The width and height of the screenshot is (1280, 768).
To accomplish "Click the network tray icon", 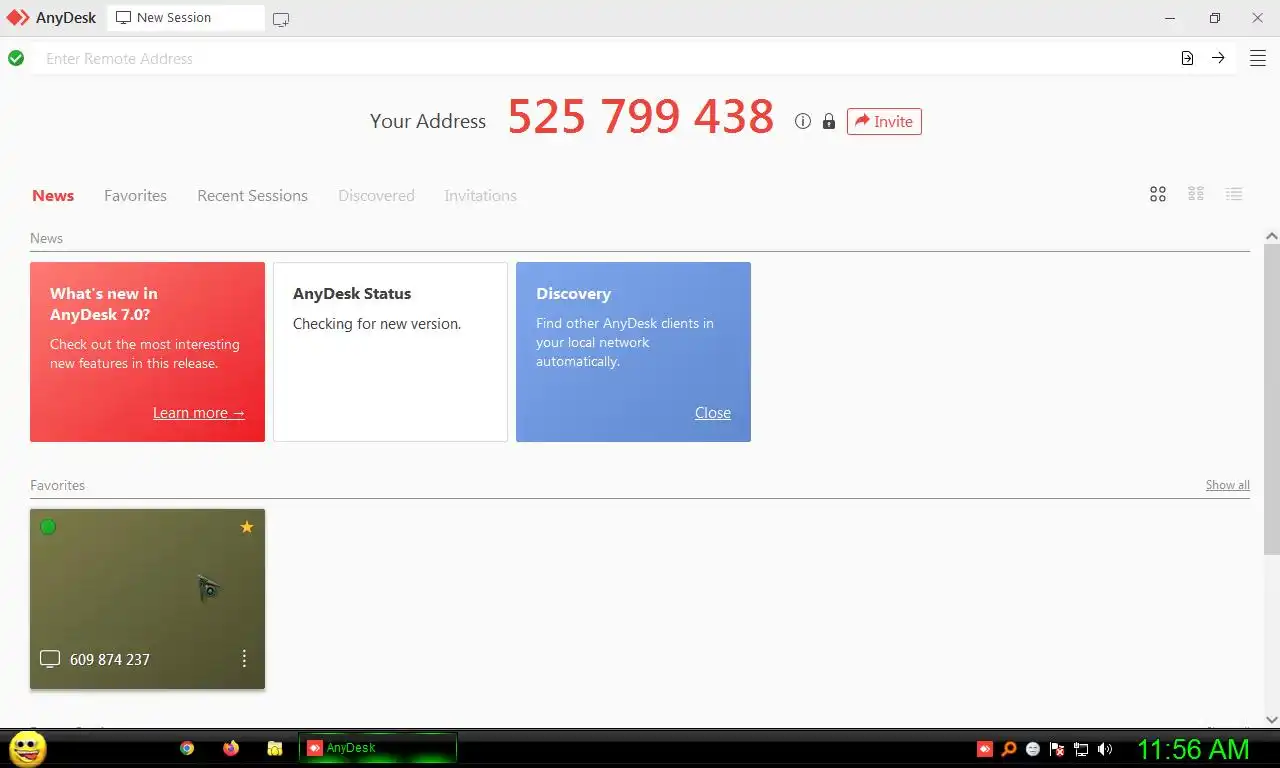I will click(x=1081, y=748).
